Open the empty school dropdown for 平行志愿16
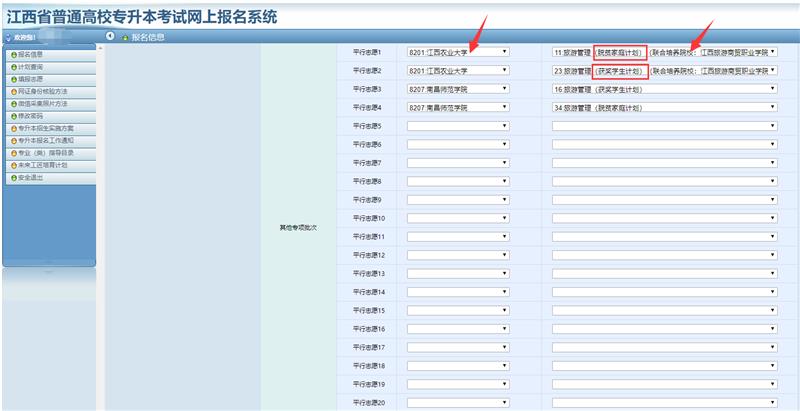 [x=458, y=329]
